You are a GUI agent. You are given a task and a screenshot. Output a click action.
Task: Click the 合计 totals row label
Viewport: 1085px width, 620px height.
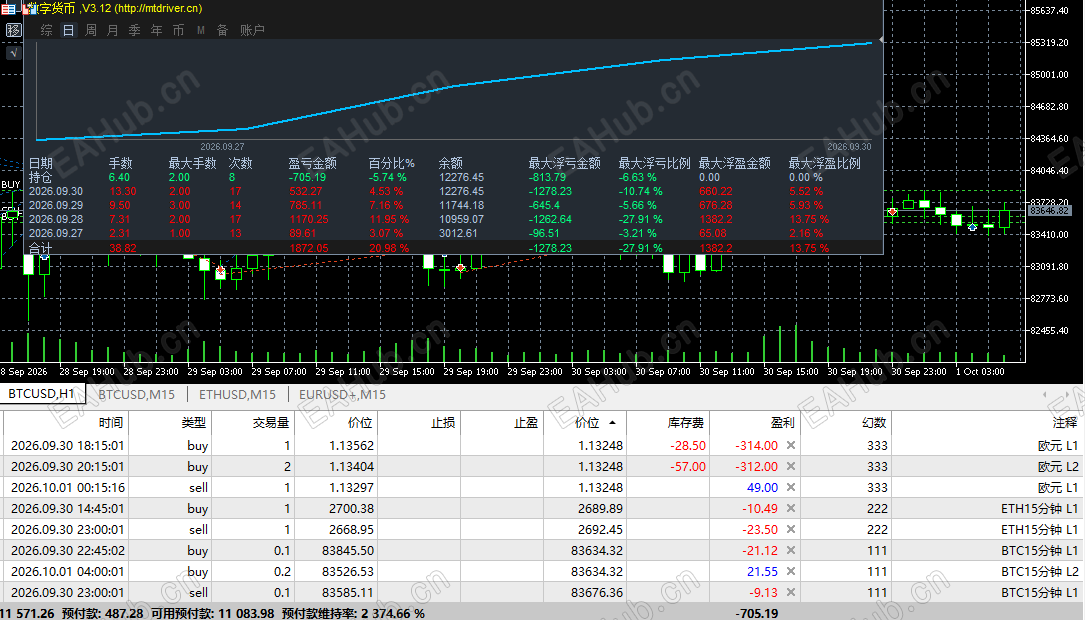tap(40, 248)
